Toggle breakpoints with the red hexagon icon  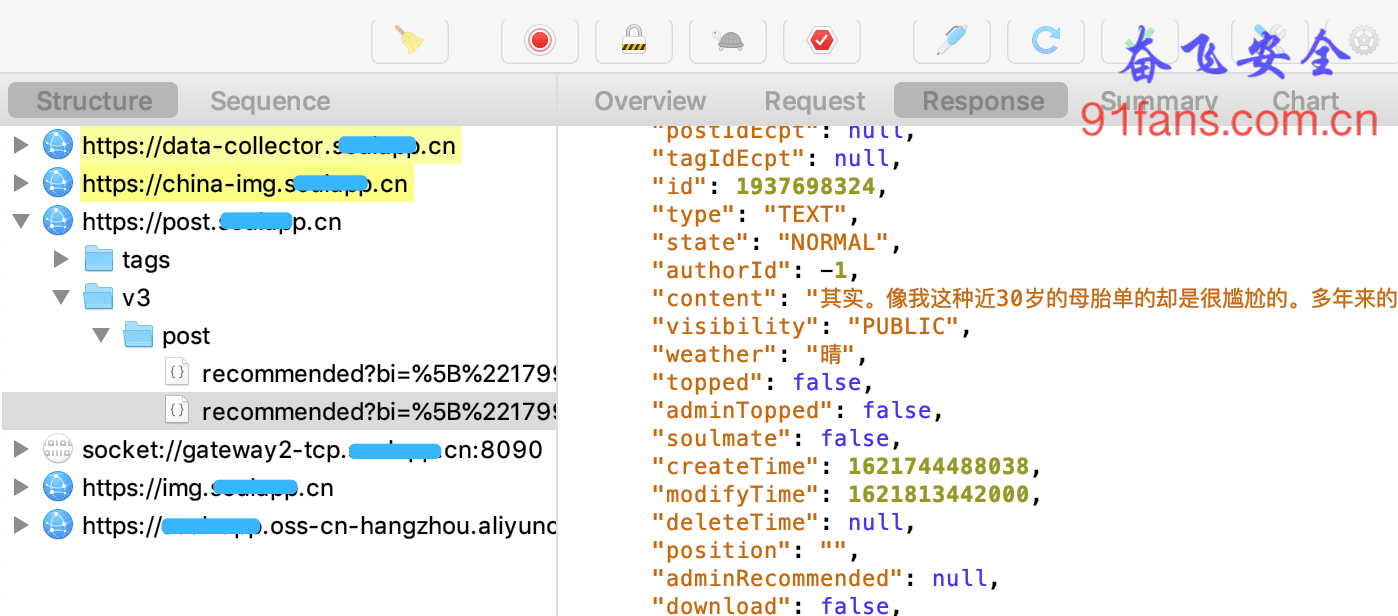pos(822,40)
